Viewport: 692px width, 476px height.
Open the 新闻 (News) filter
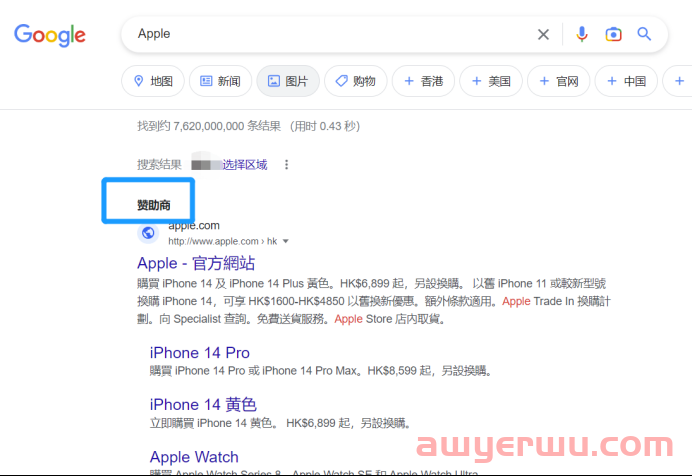(220, 81)
